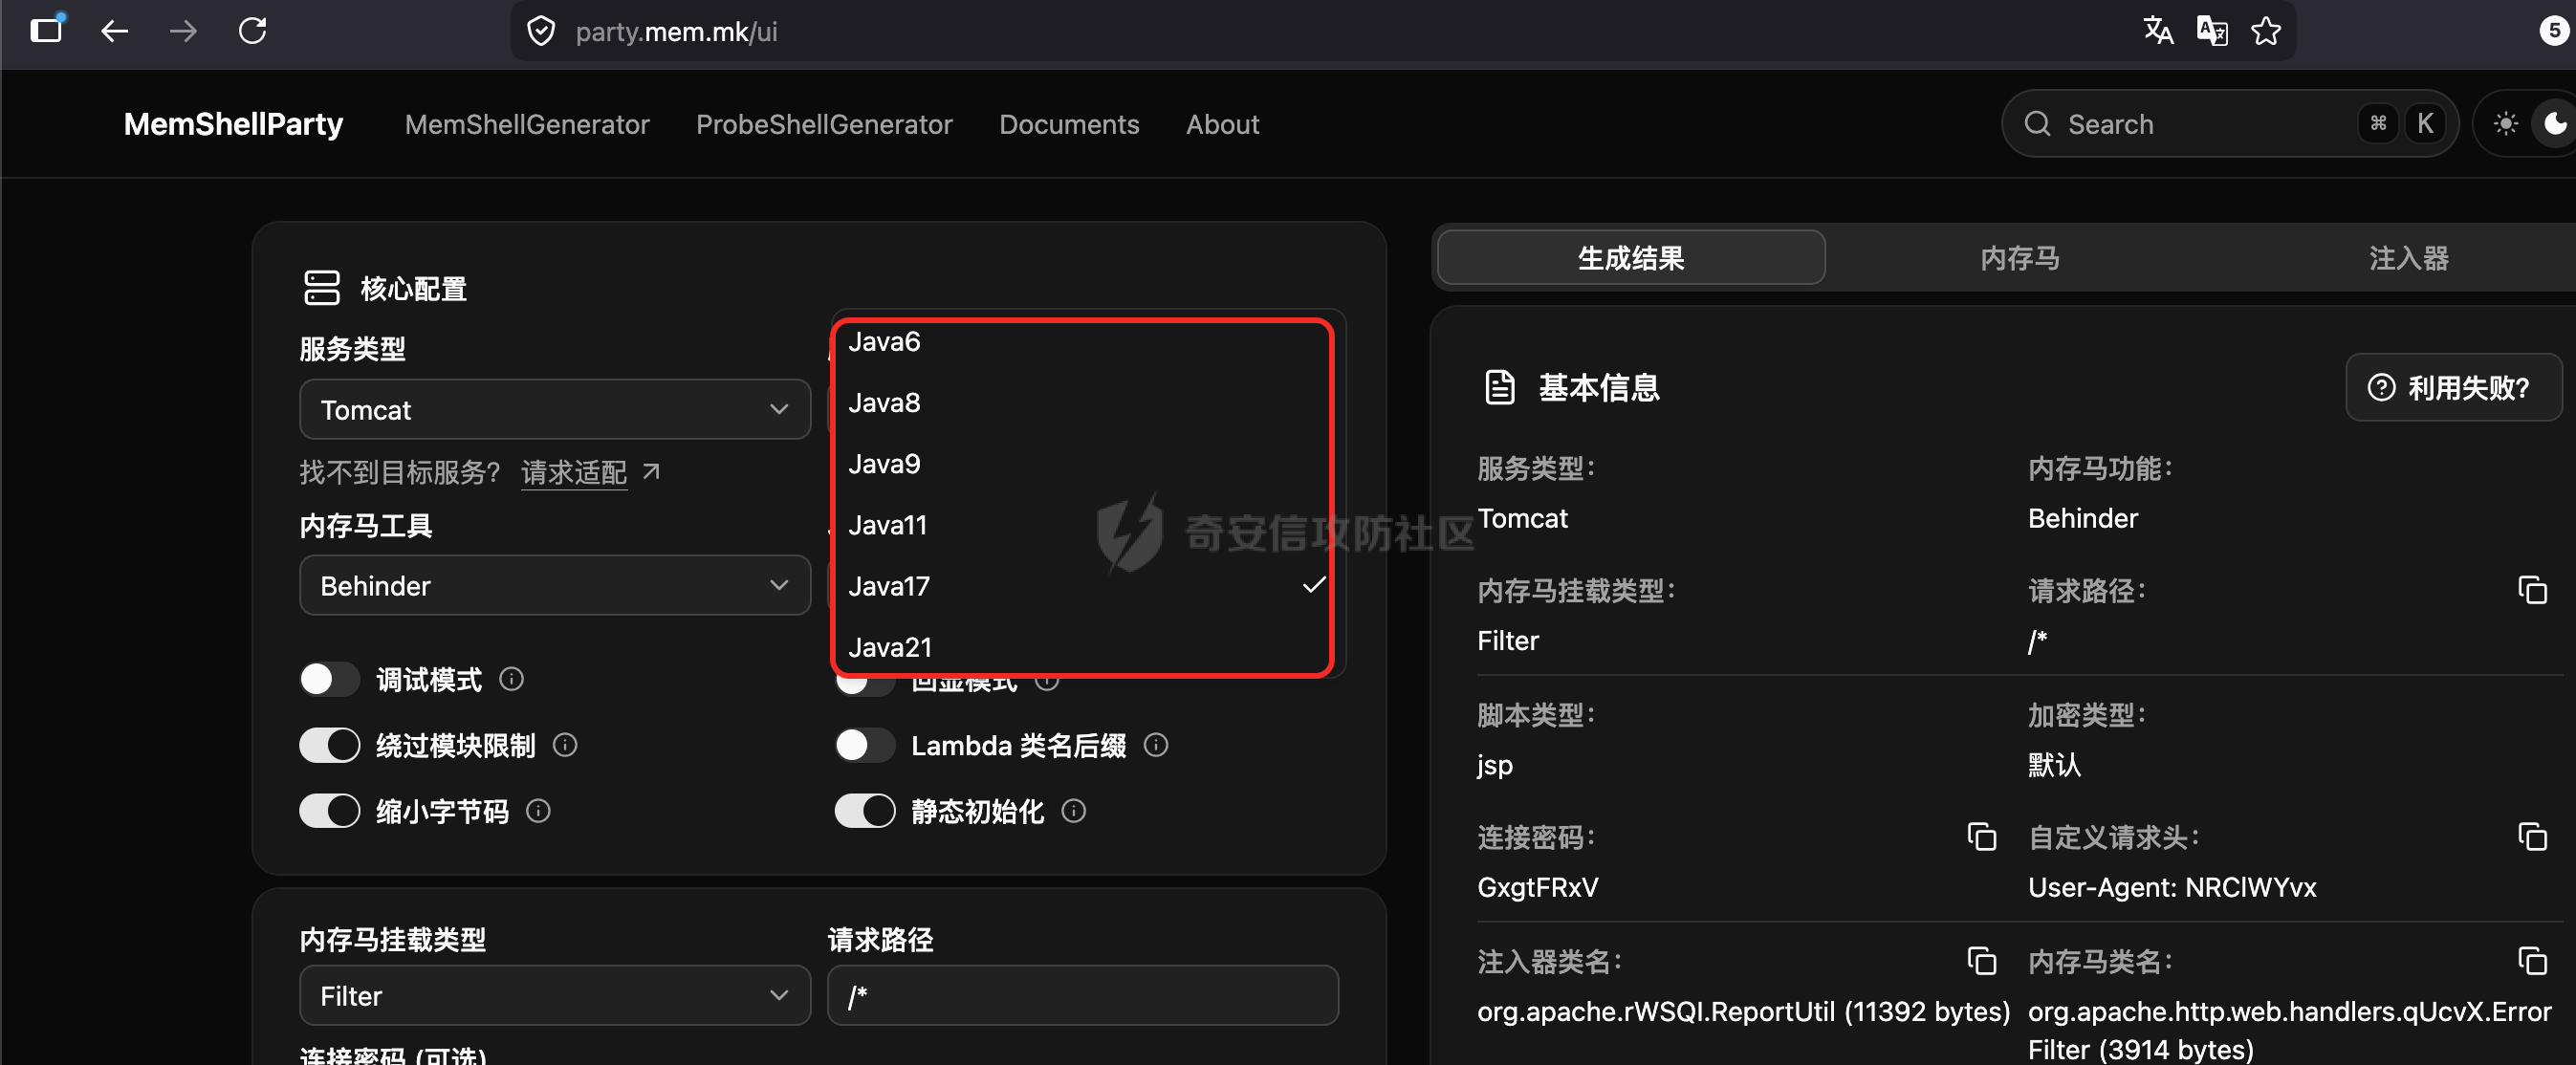Switch to dark theme moon icon
Image resolution: width=2576 pixels, height=1065 pixels.
[2555, 123]
